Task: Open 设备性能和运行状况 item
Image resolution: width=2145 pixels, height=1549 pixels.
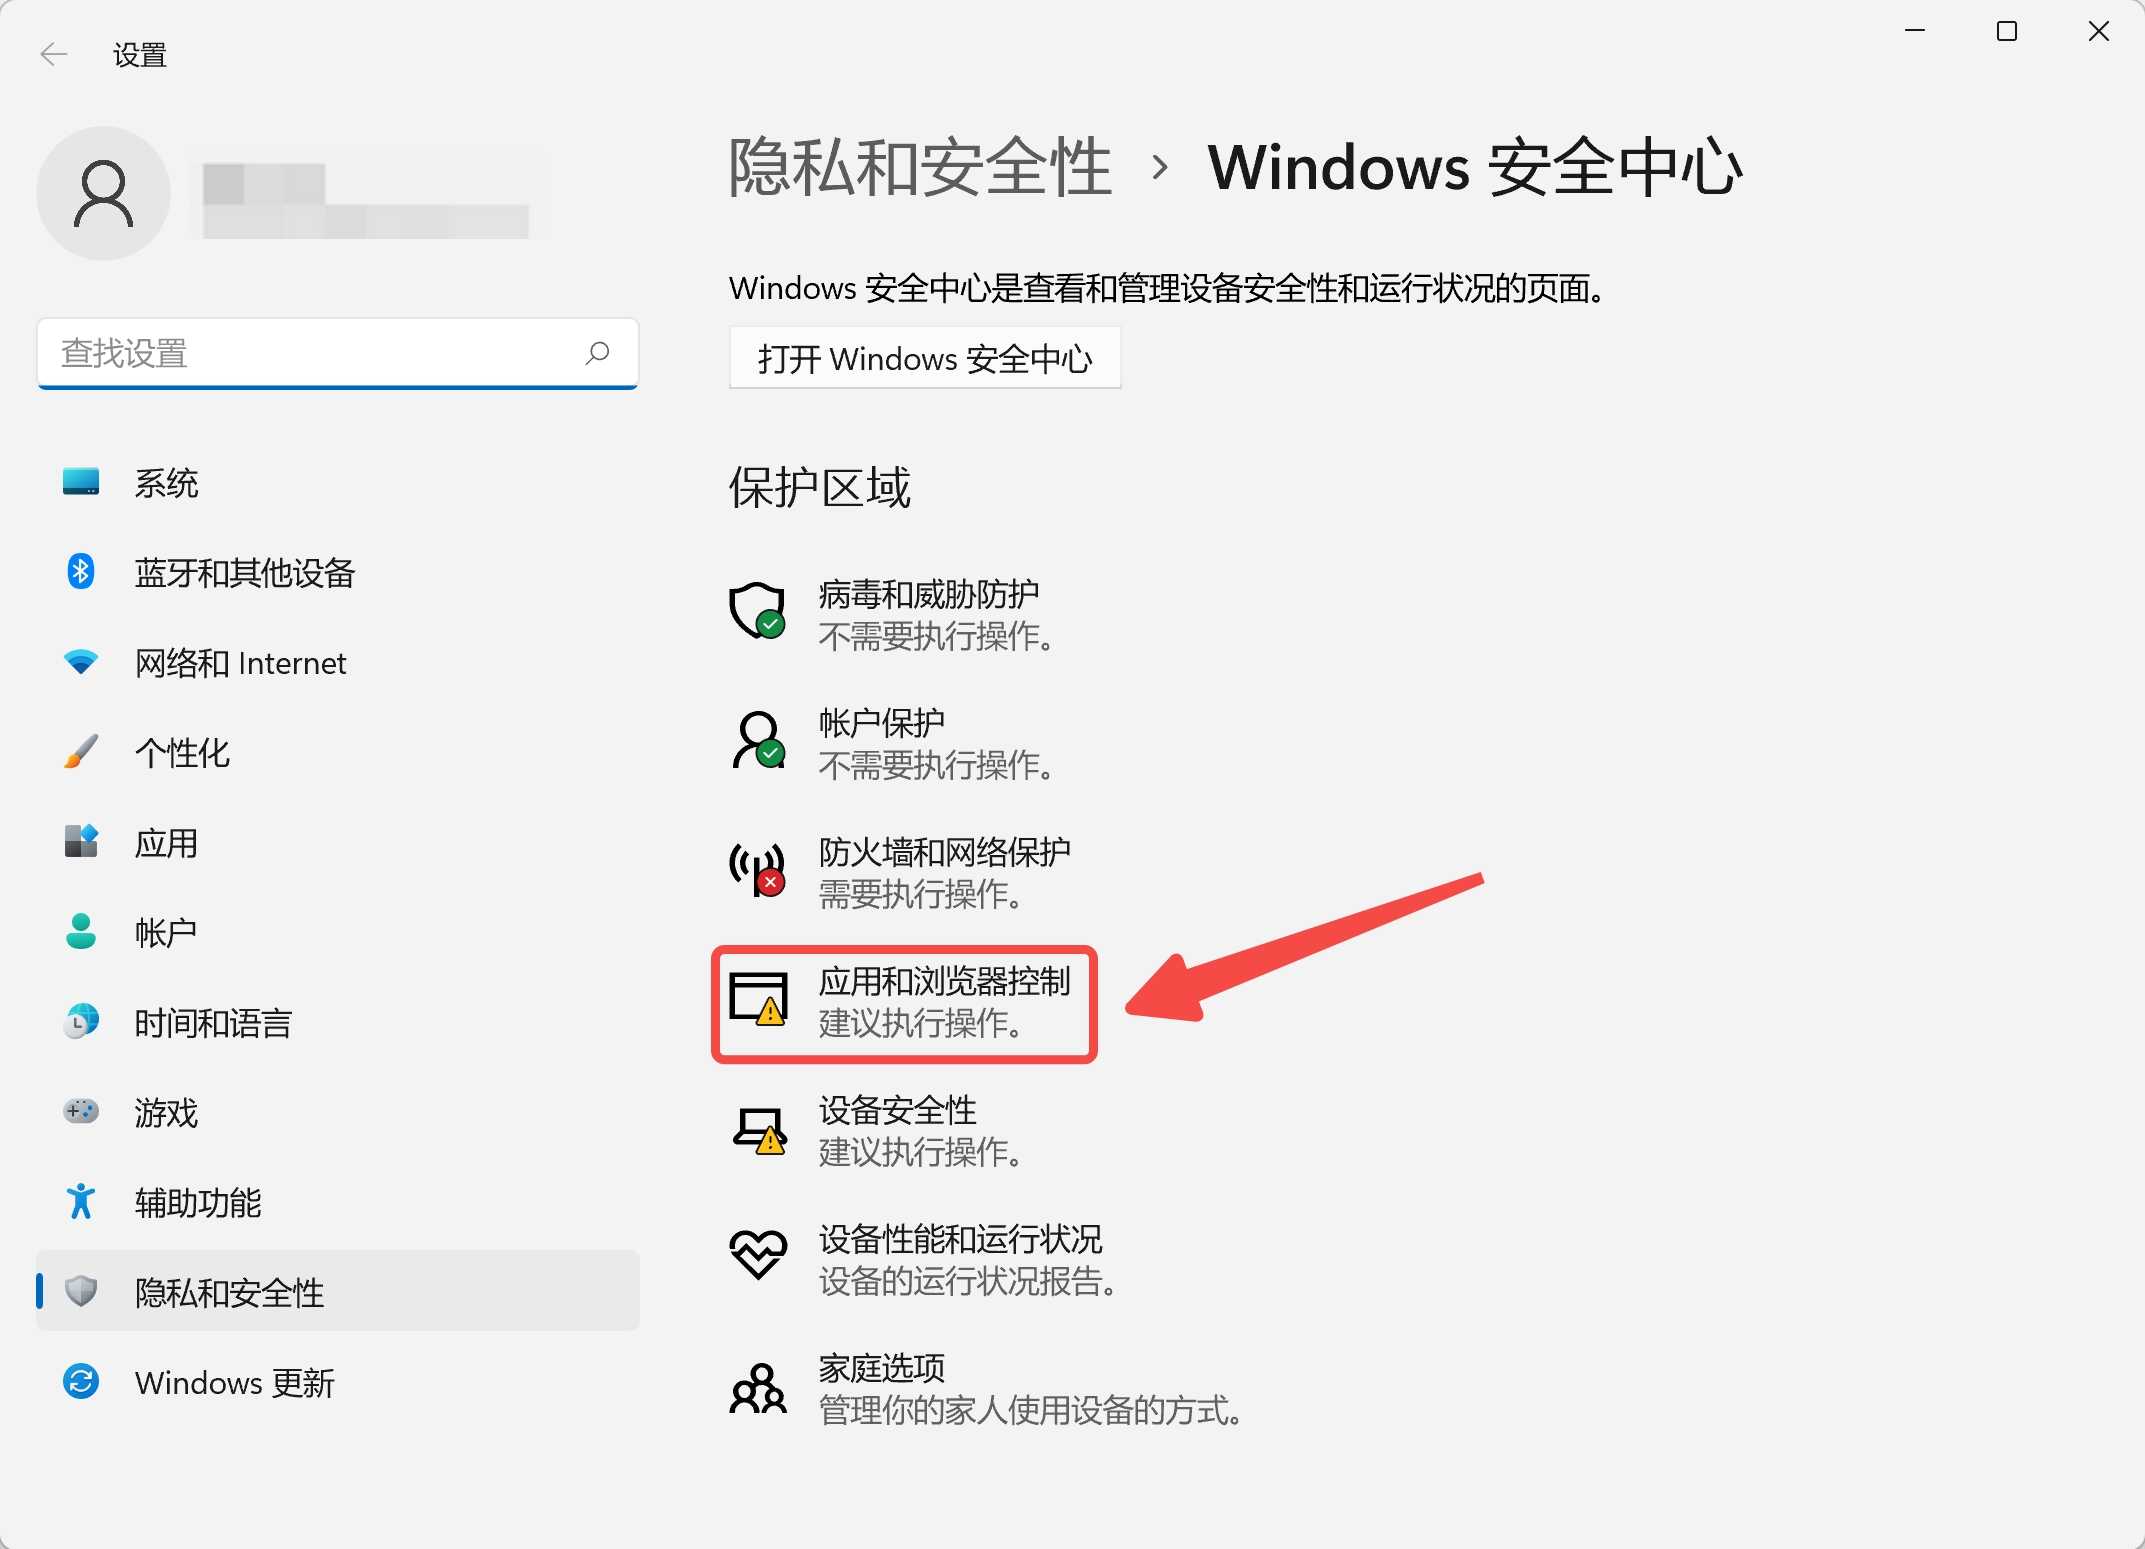Action: click(924, 1259)
